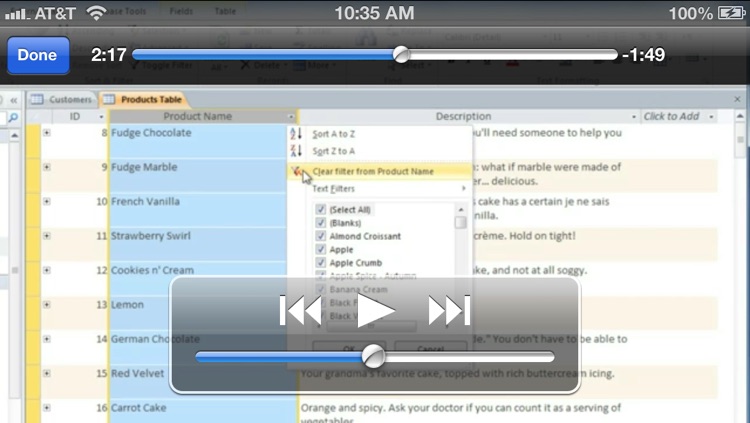Play the video
Image resolution: width=750 pixels, height=423 pixels.
(x=375, y=311)
